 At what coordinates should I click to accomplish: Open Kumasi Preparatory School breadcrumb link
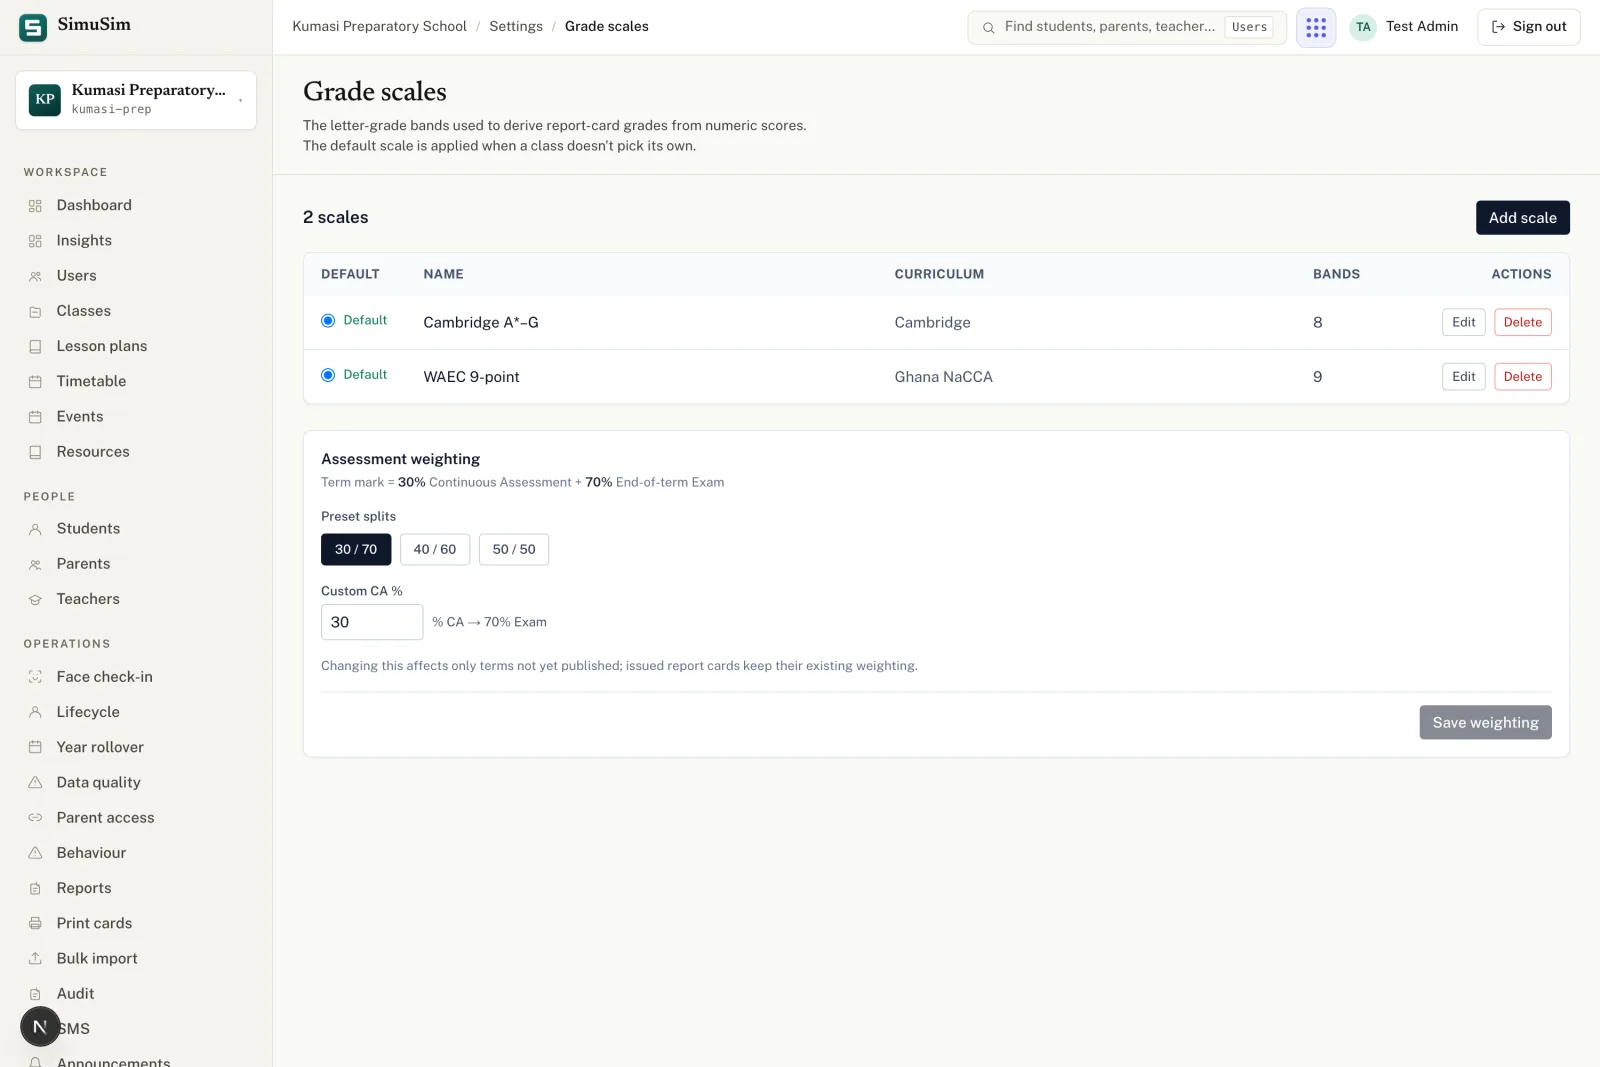pos(379,26)
